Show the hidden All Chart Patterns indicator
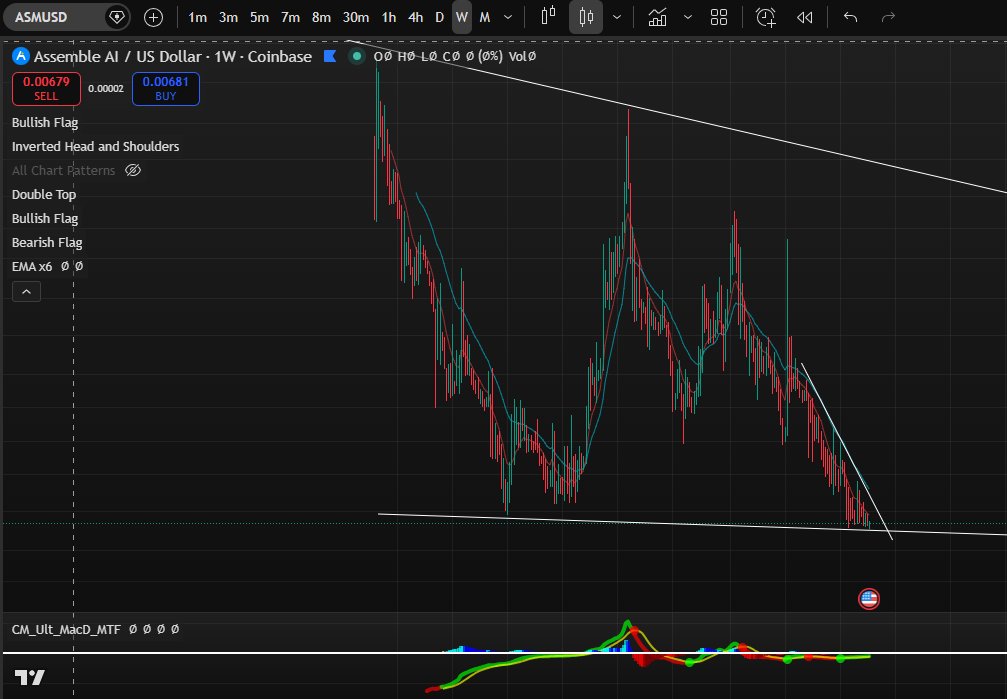1007x699 pixels. pyautogui.click(x=133, y=170)
